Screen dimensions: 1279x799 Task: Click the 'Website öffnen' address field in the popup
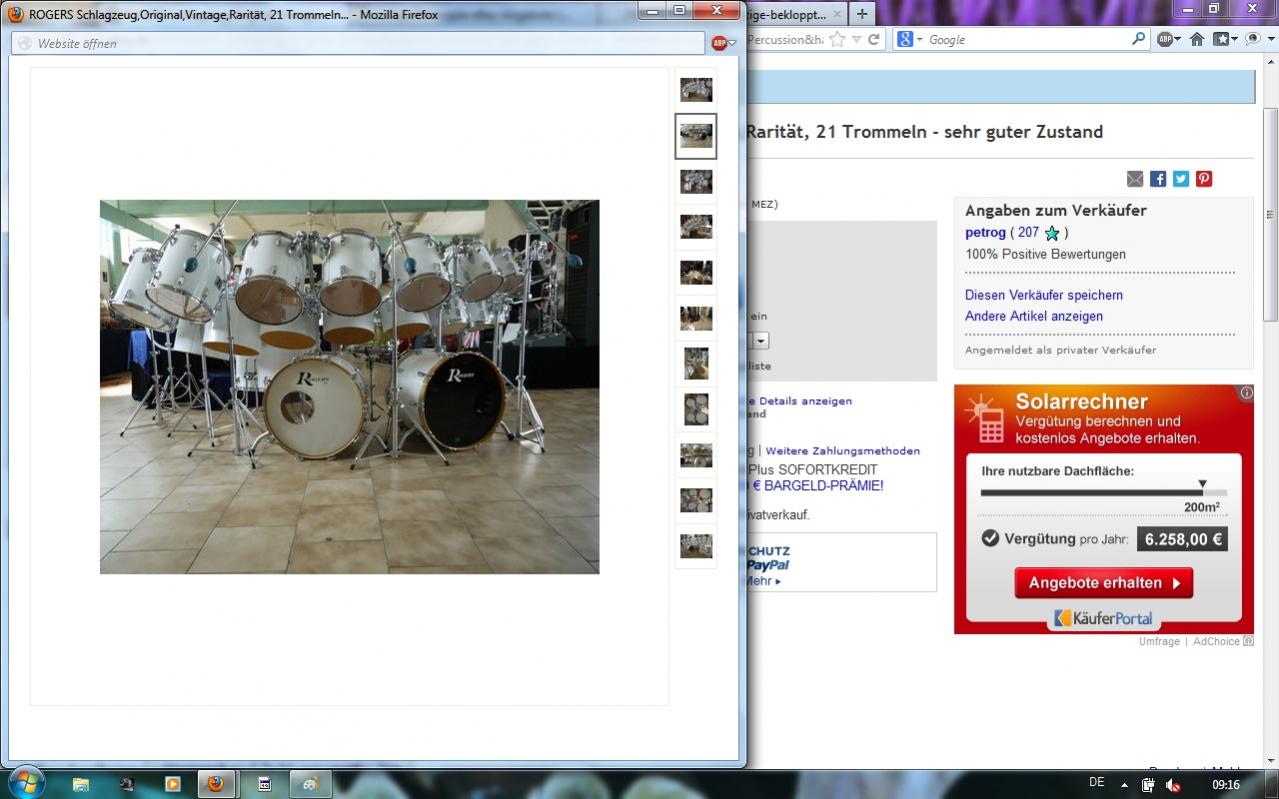(357, 43)
